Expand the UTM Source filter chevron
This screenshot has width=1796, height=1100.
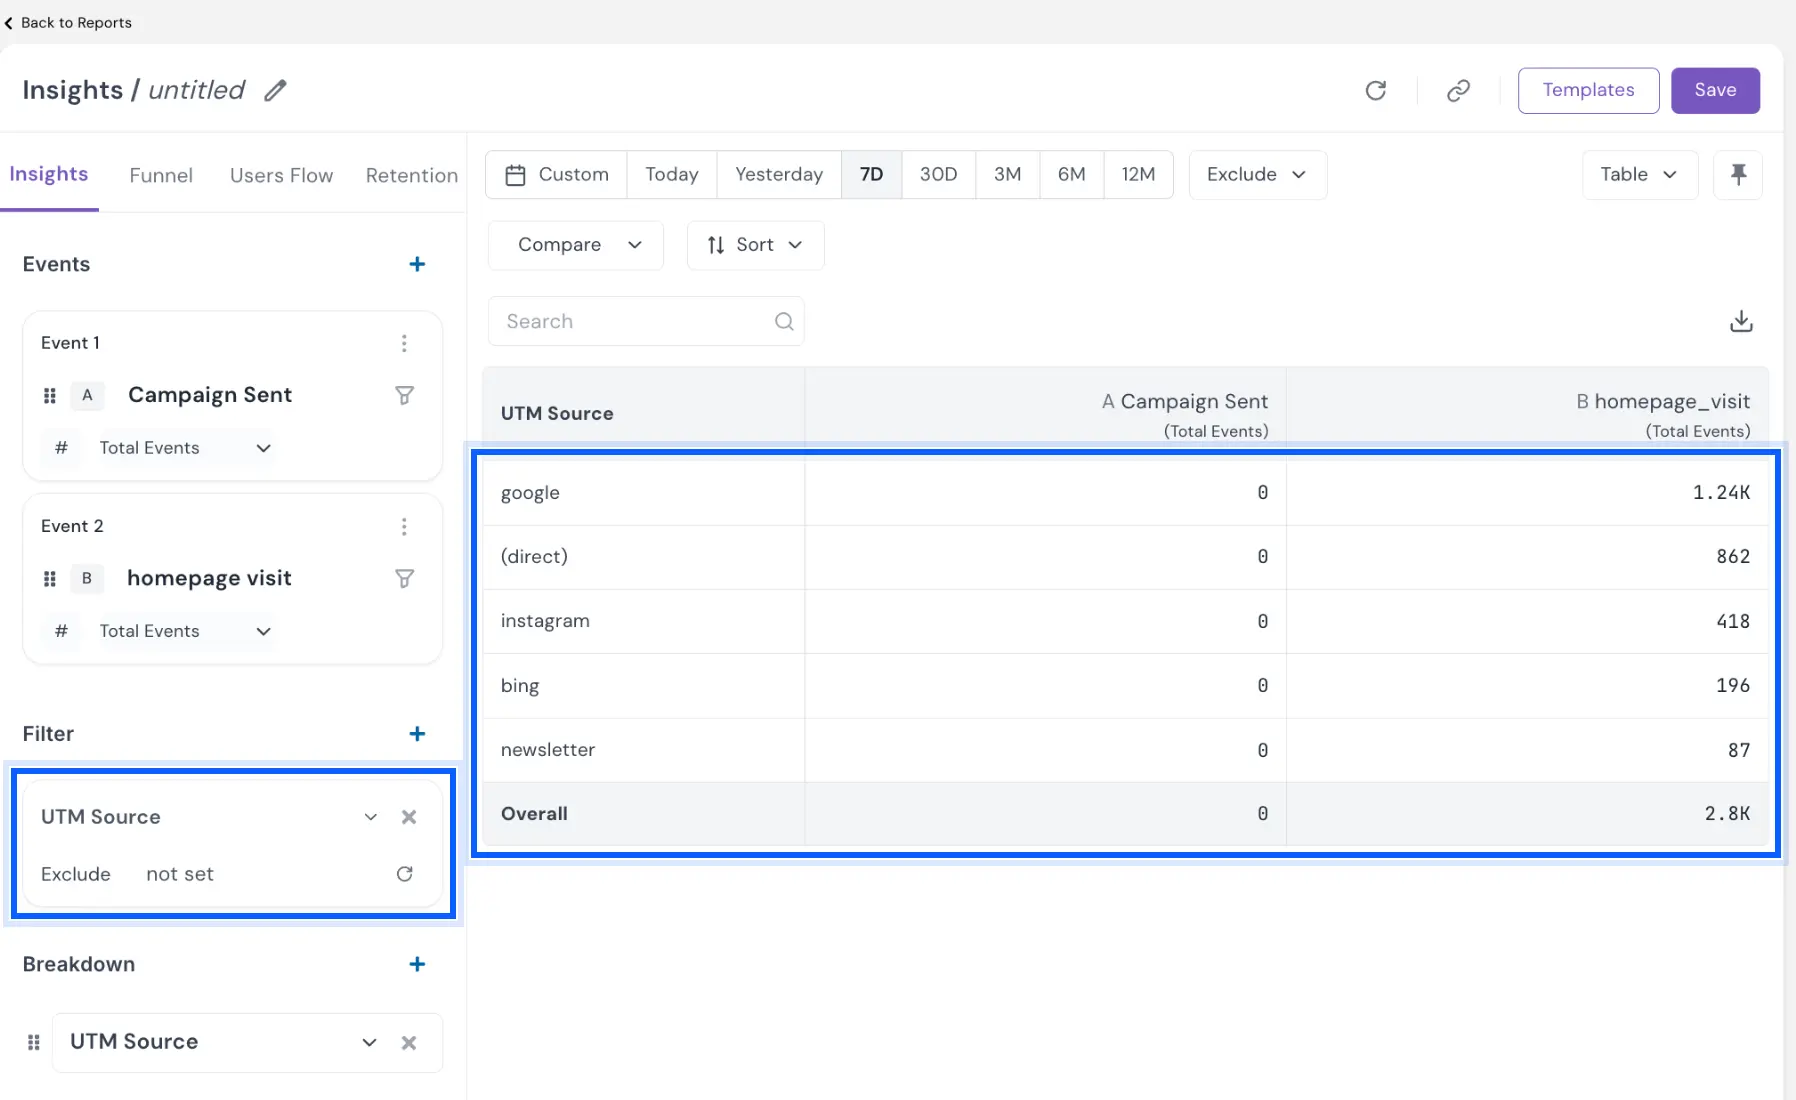pos(371,817)
